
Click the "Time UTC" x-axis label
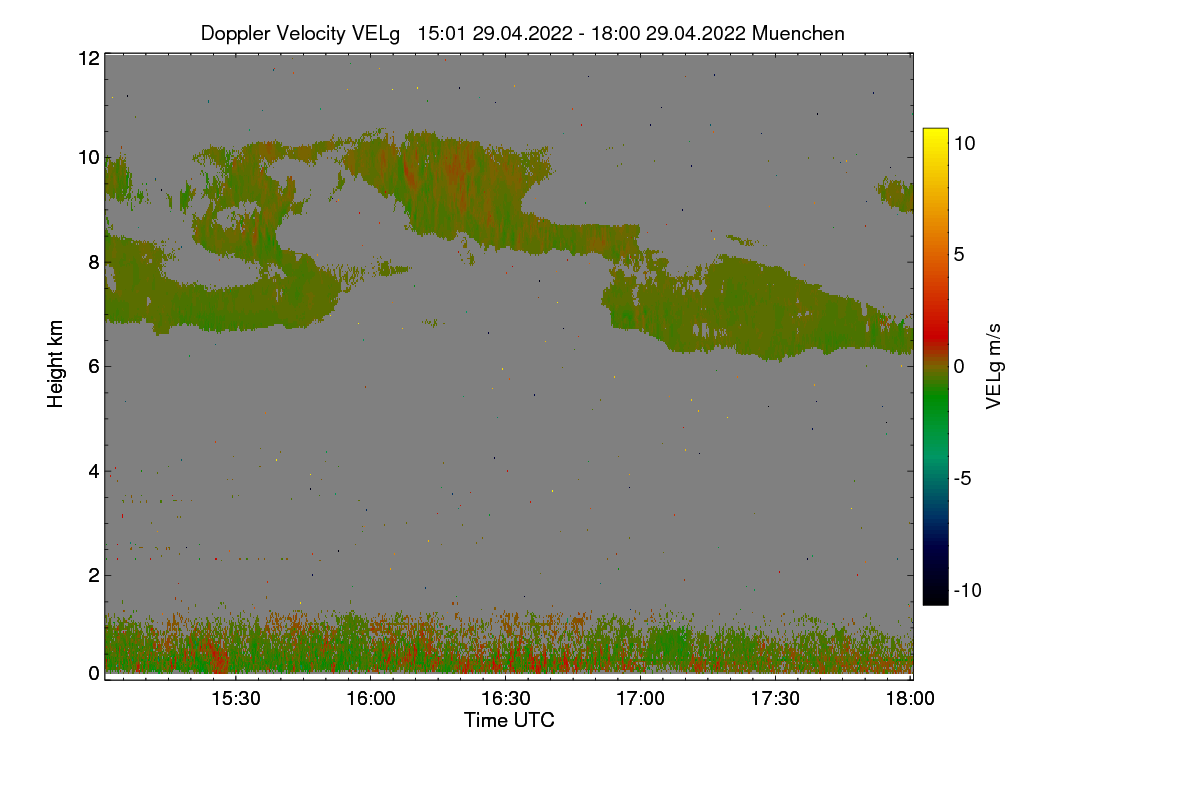pos(509,720)
